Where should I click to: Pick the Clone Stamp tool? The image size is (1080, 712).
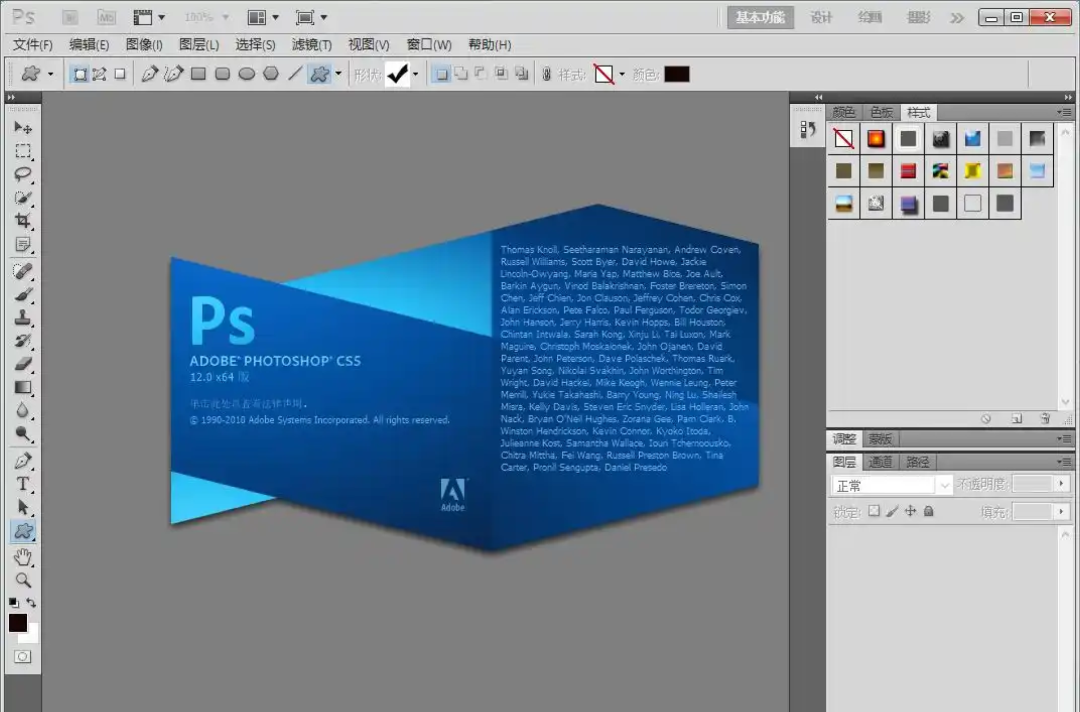(22, 318)
